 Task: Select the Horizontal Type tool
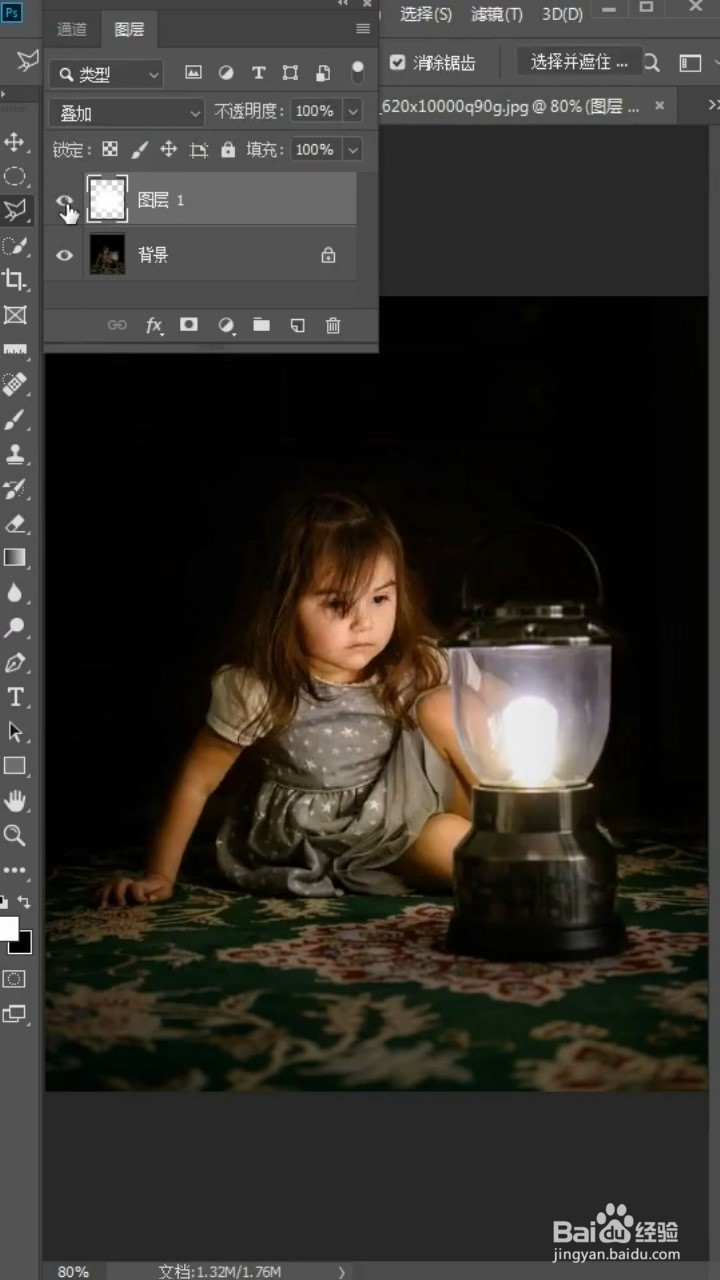pyautogui.click(x=14, y=697)
